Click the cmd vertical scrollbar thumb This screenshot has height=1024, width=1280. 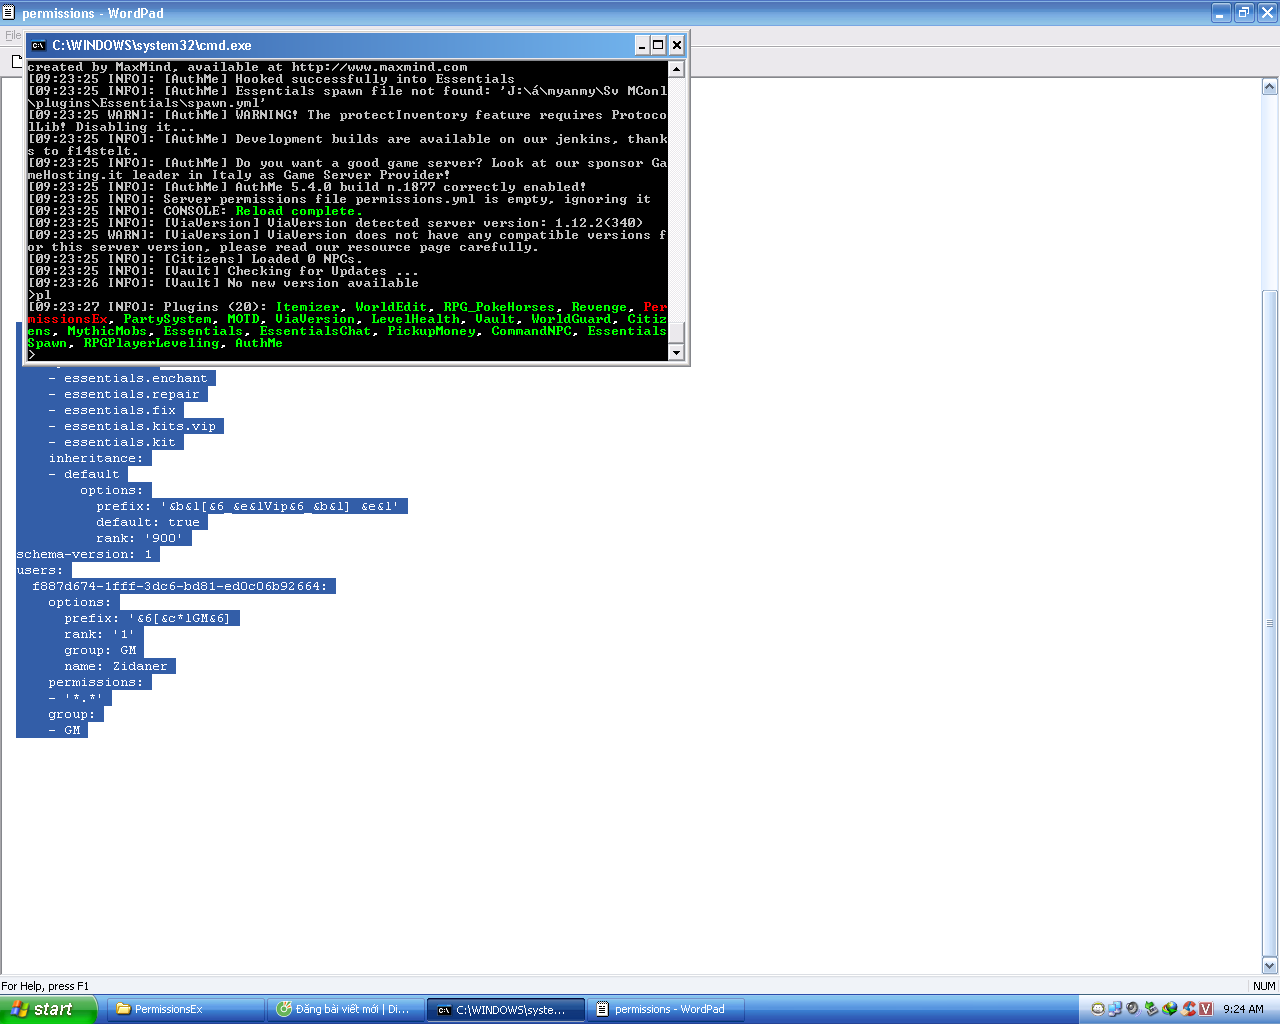[676, 333]
